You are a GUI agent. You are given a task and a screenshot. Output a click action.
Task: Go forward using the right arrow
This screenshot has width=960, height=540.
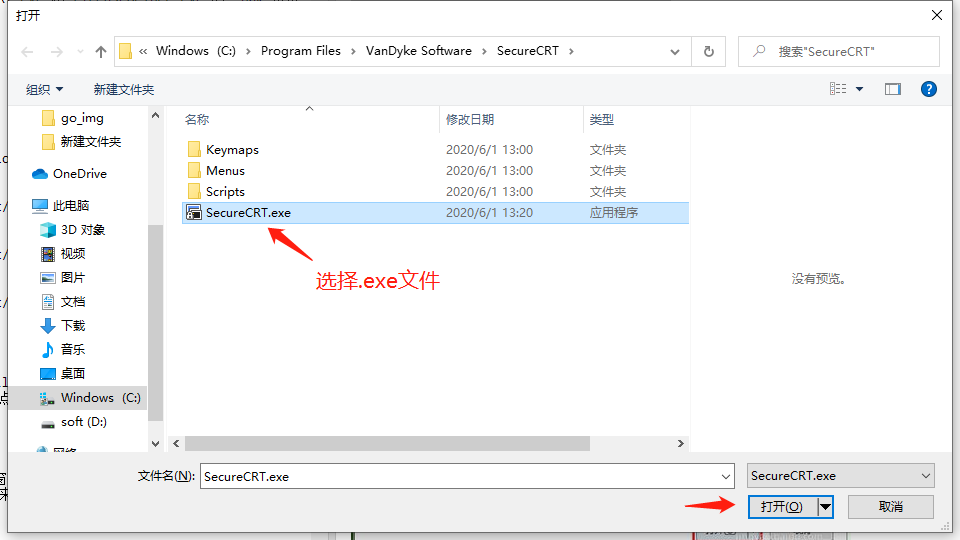point(56,52)
